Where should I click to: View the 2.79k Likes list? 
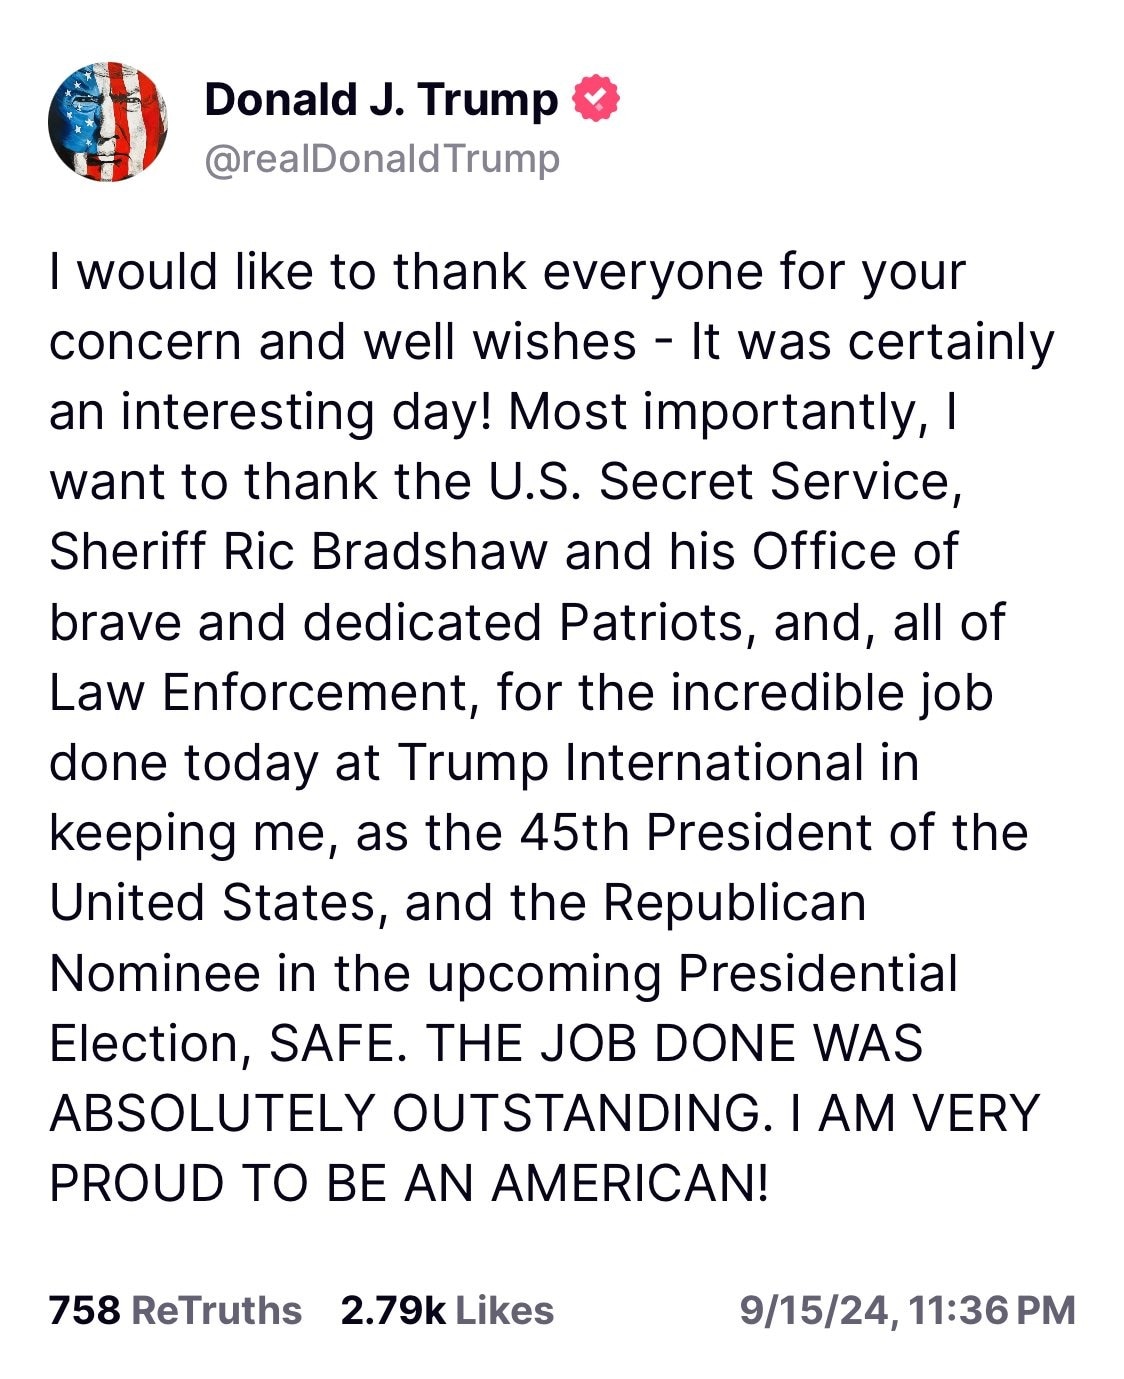click(x=447, y=1309)
